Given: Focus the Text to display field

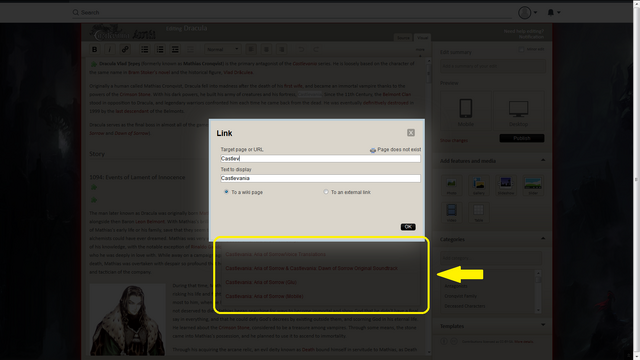Looking at the screenshot, I should tap(320, 178).
